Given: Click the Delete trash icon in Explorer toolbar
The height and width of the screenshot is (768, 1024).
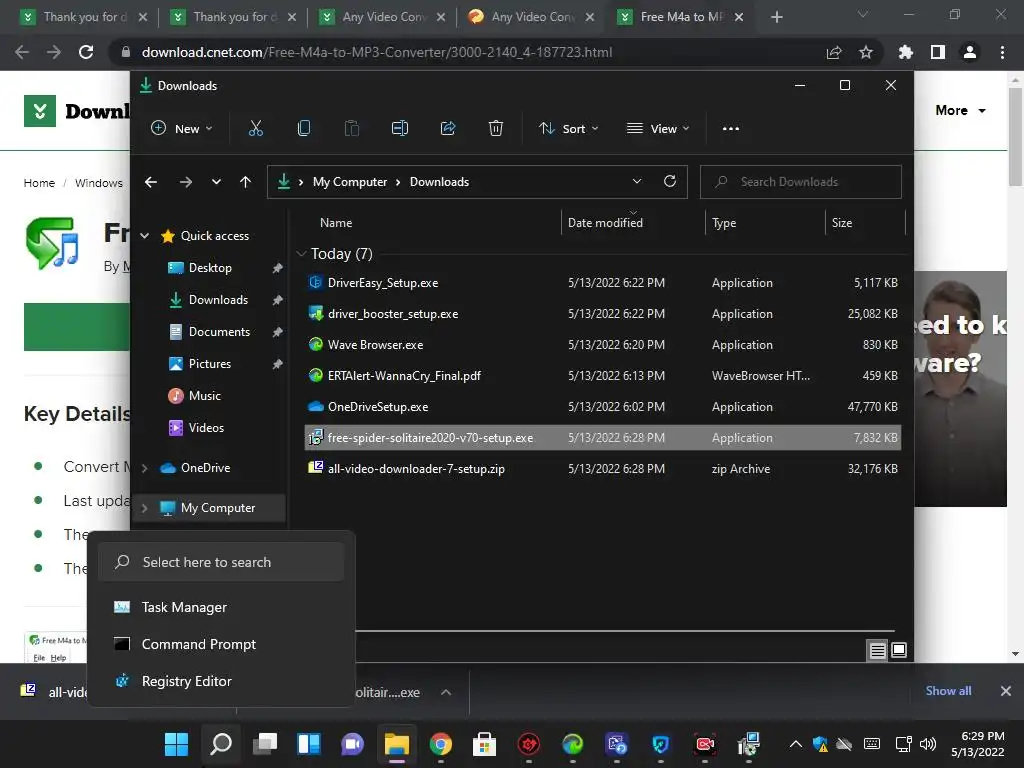Looking at the screenshot, I should [x=496, y=129].
